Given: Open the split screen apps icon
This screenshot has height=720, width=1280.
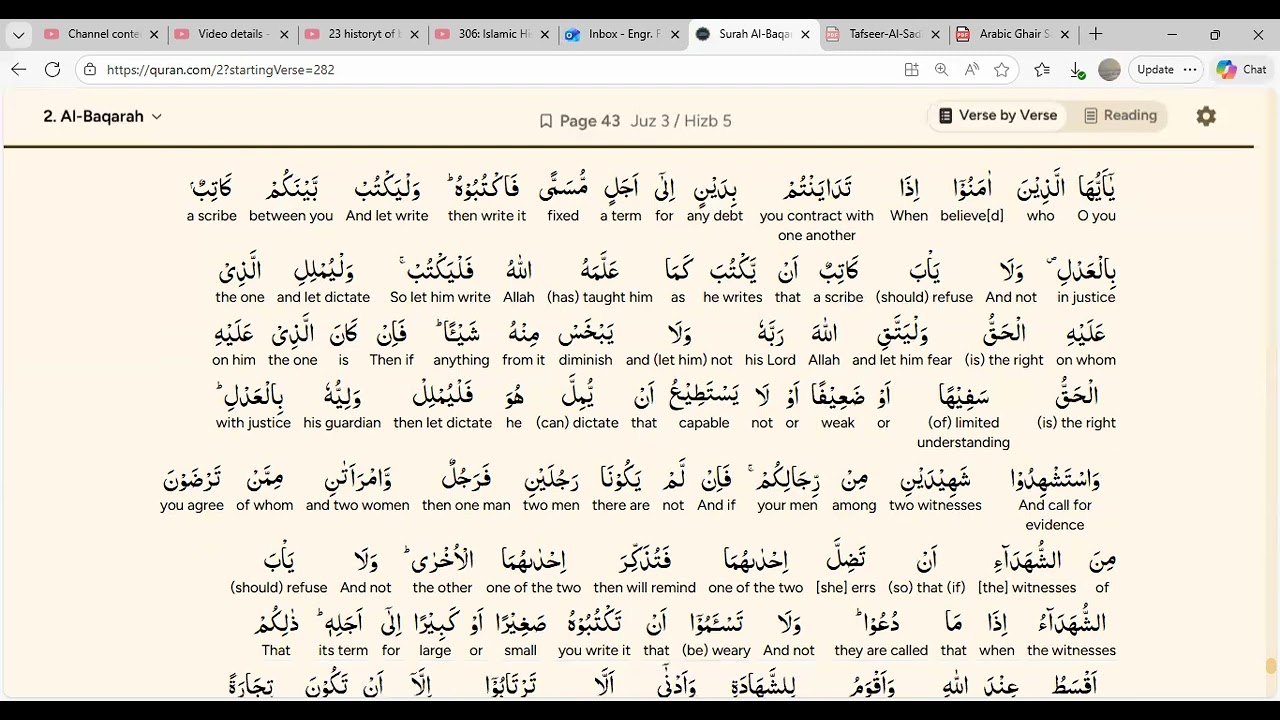Looking at the screenshot, I should (x=911, y=70).
